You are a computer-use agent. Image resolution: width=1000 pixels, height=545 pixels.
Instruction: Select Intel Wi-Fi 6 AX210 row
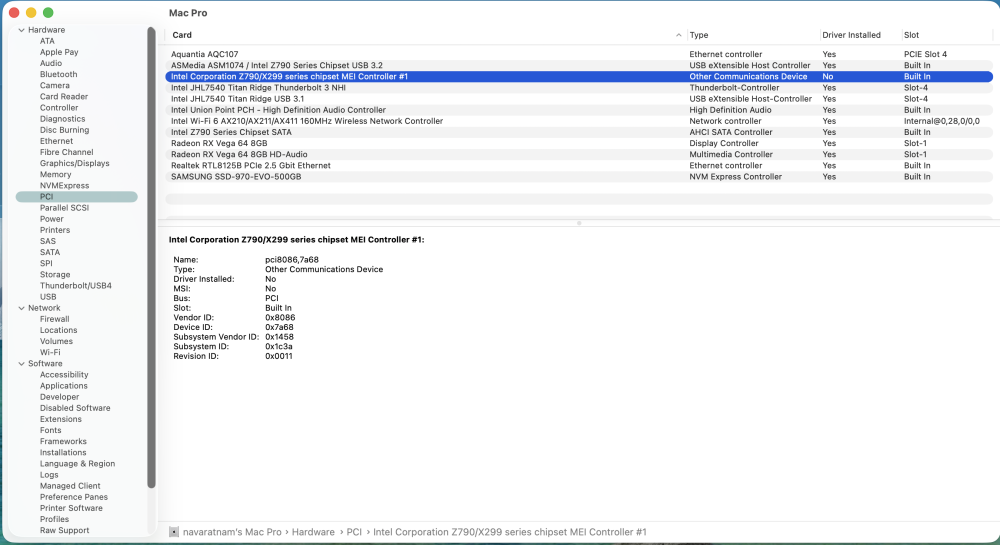579,121
